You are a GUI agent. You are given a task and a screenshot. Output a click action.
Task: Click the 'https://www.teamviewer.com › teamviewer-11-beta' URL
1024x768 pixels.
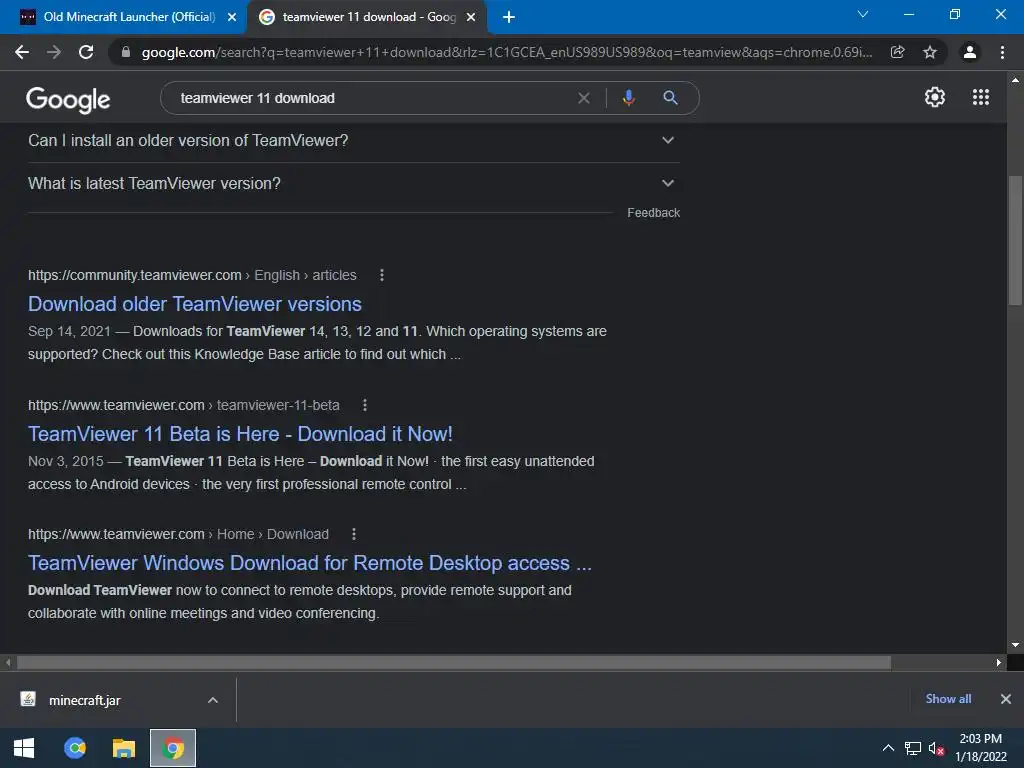click(184, 406)
